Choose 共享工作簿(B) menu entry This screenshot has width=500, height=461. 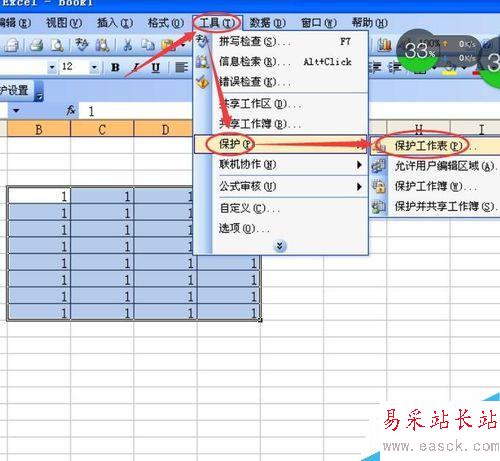coord(281,124)
